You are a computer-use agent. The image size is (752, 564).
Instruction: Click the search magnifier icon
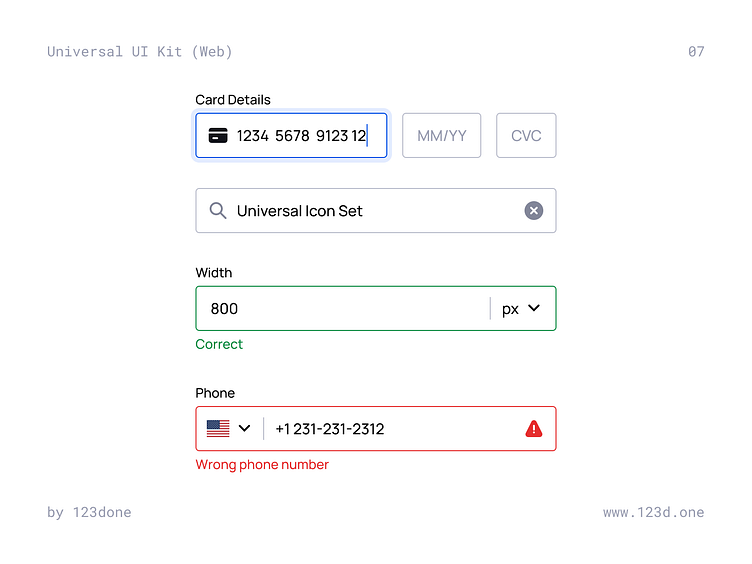tap(218, 211)
